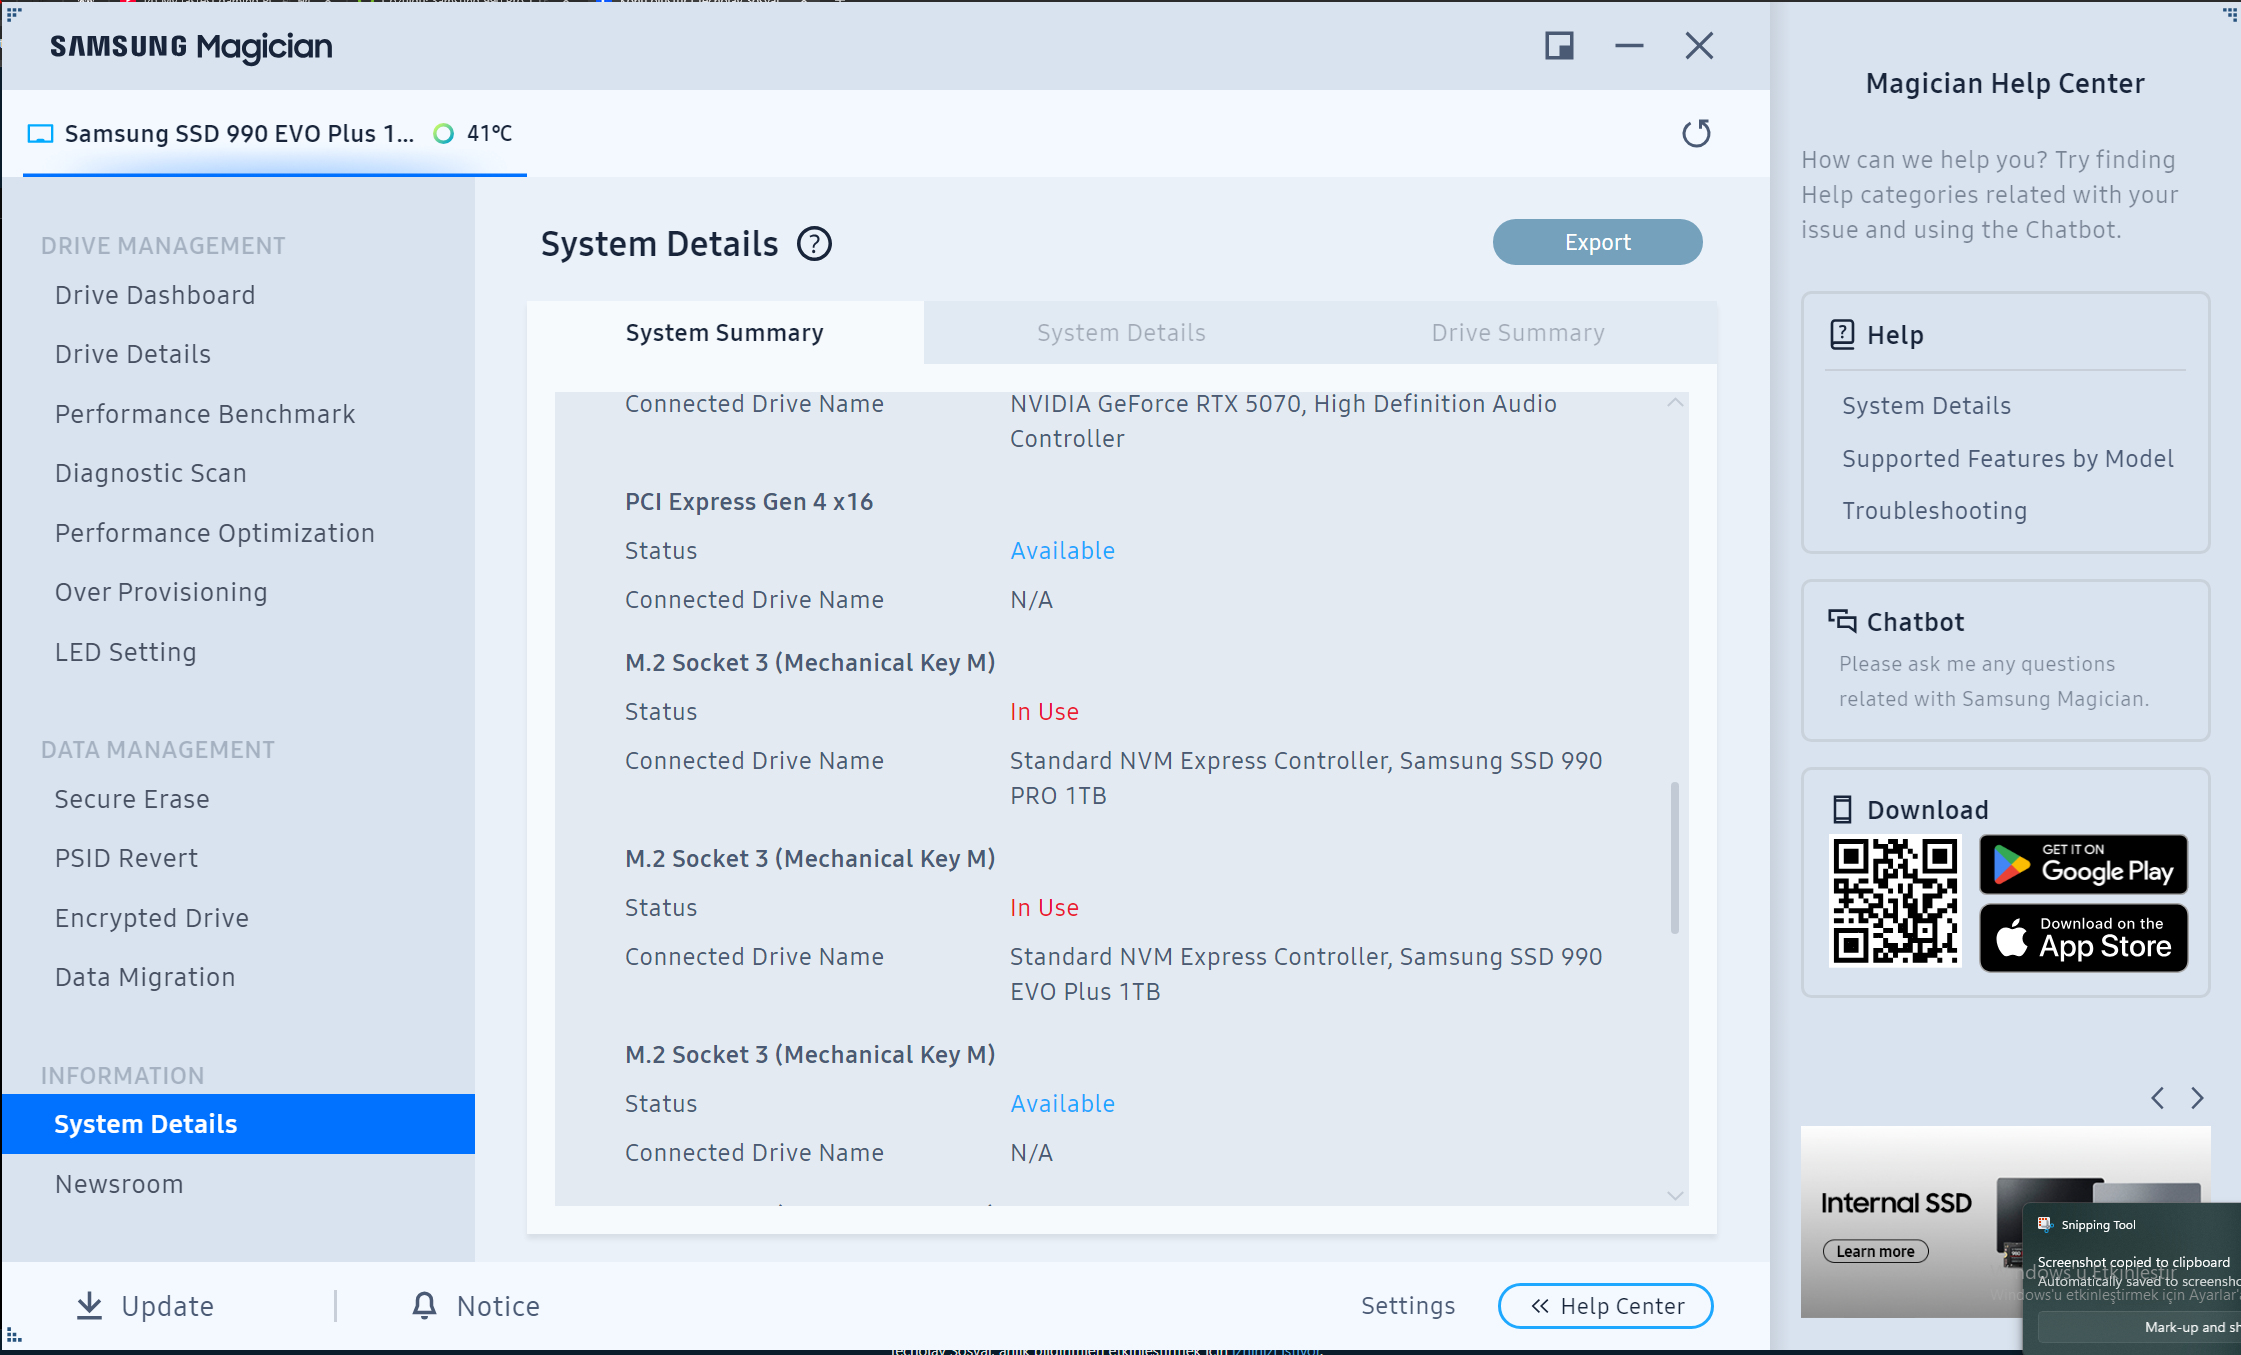Open Settings at the bottom bar
The image size is (2241, 1355).
click(x=1408, y=1306)
